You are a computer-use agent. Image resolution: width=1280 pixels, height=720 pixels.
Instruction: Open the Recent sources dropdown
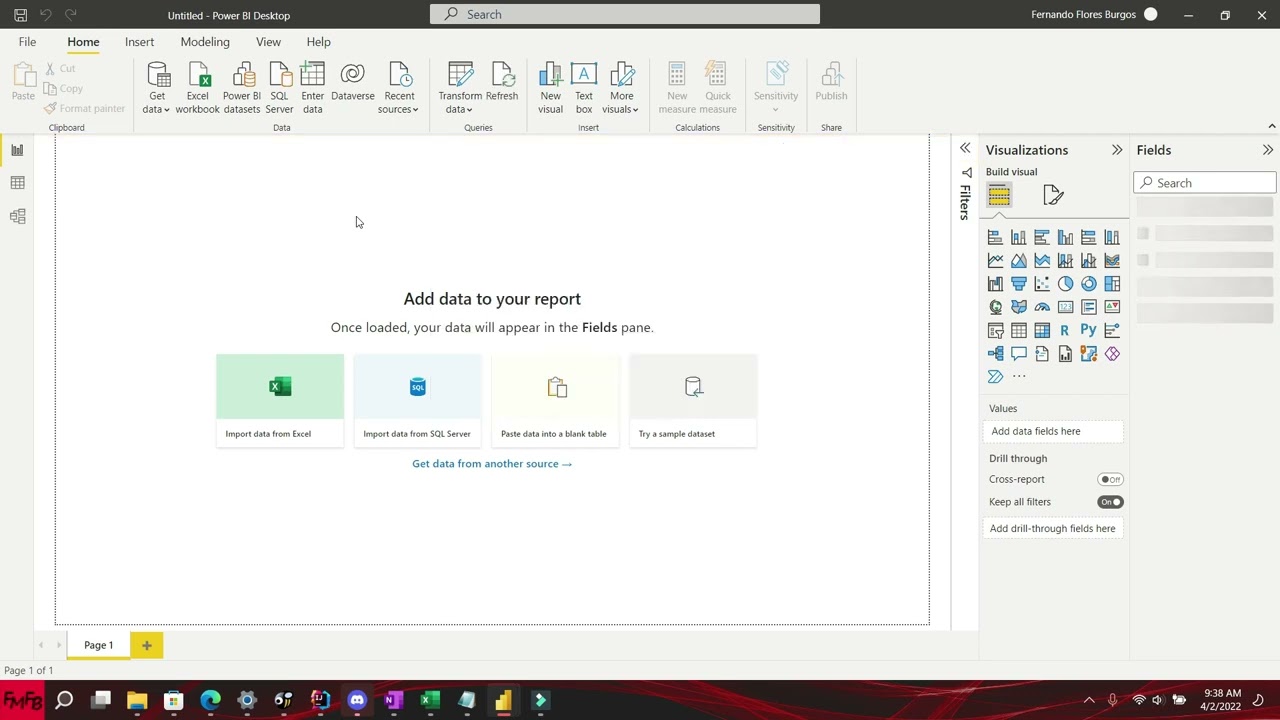coord(398,88)
